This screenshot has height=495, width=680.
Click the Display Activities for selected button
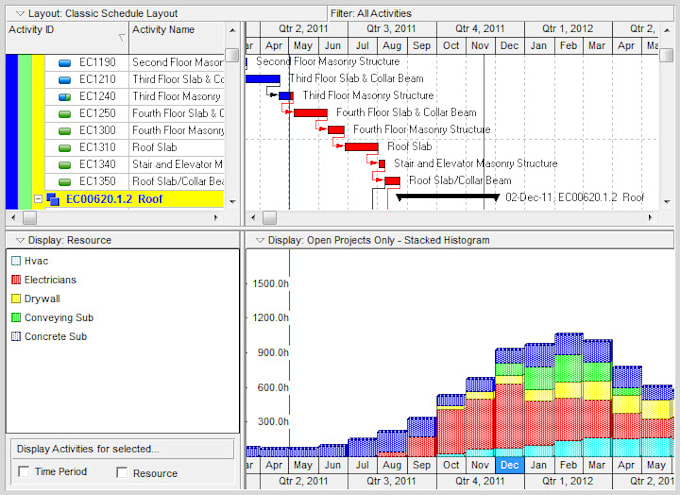click(x=122, y=449)
